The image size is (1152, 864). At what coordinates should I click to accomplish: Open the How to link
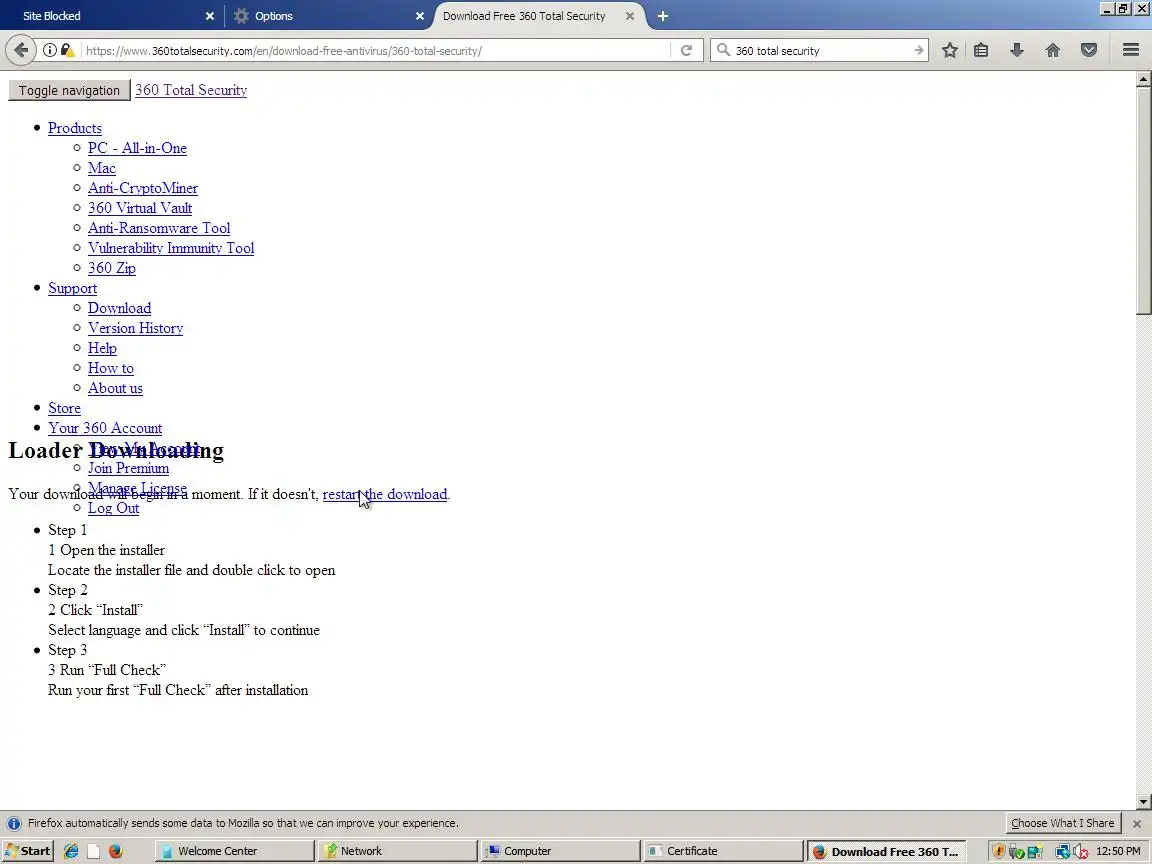(x=111, y=368)
